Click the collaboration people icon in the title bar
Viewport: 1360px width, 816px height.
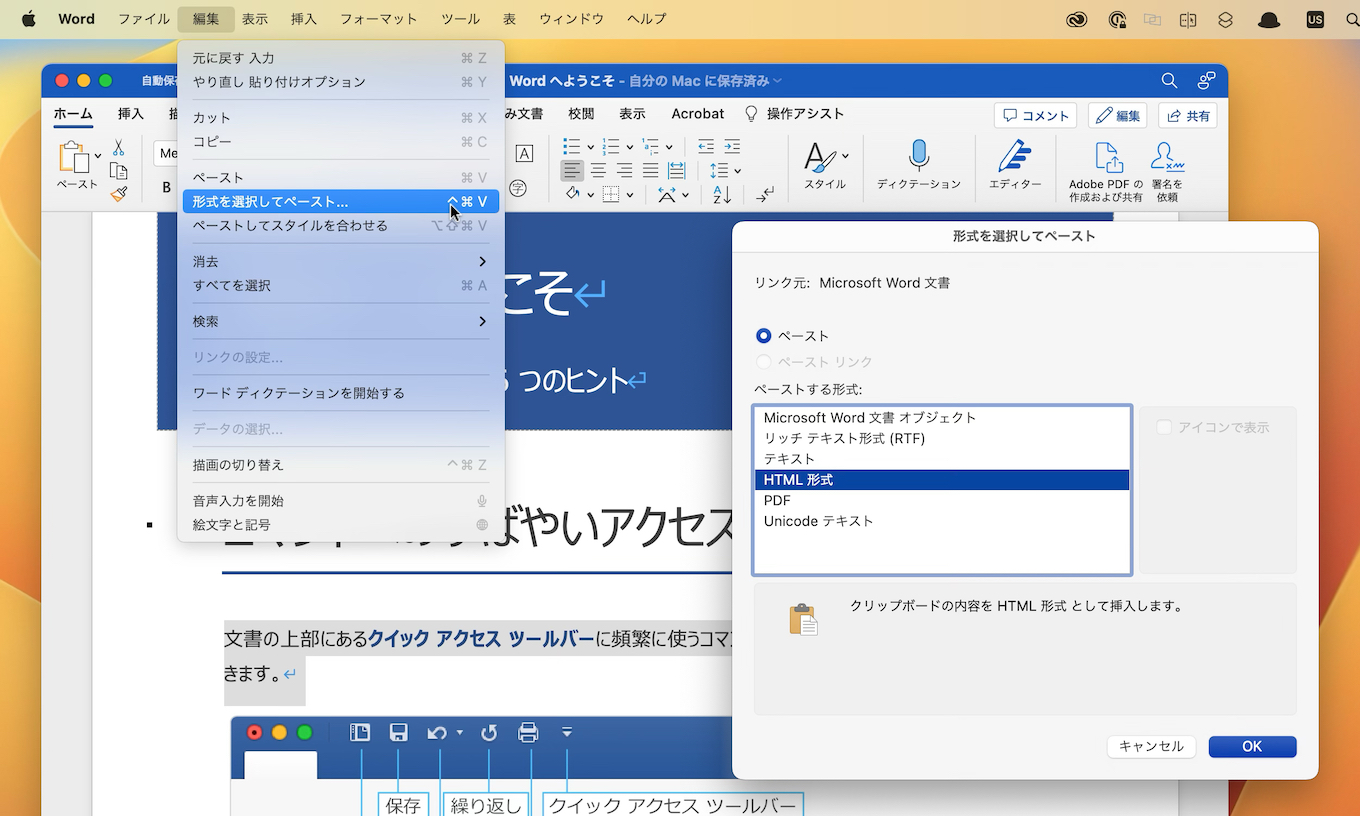pyautogui.click(x=1207, y=81)
